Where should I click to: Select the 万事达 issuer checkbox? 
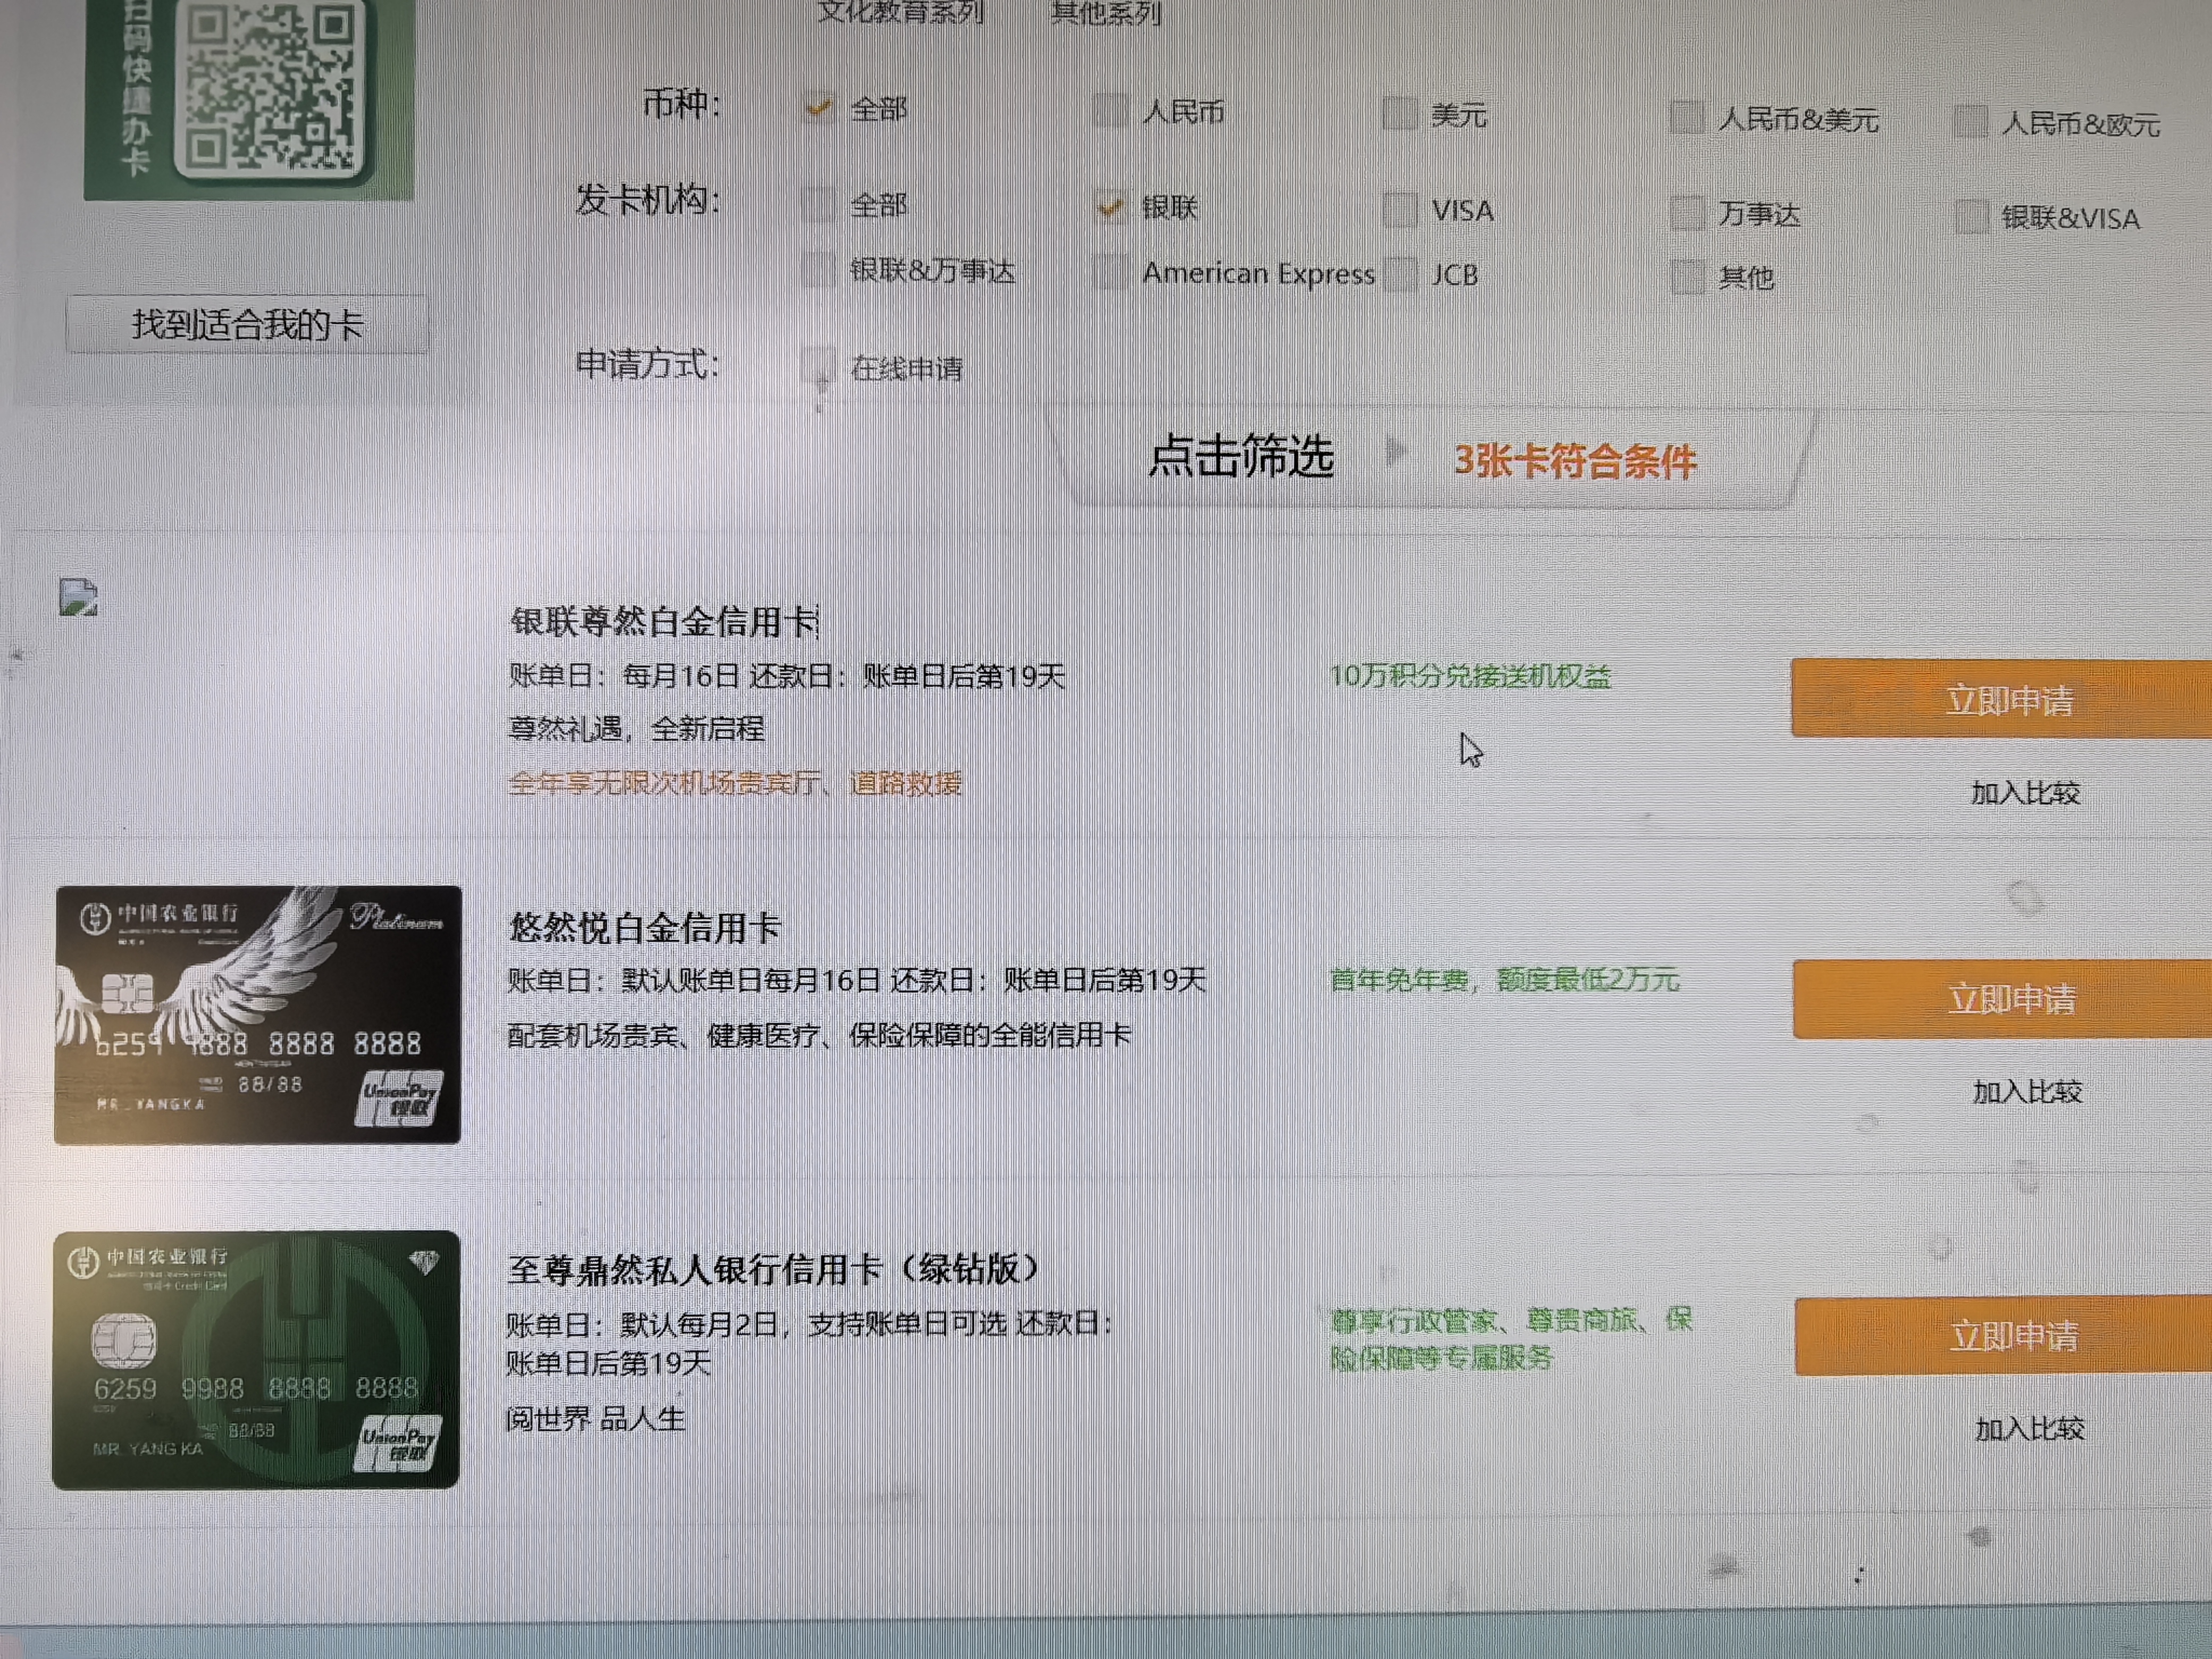(1687, 213)
